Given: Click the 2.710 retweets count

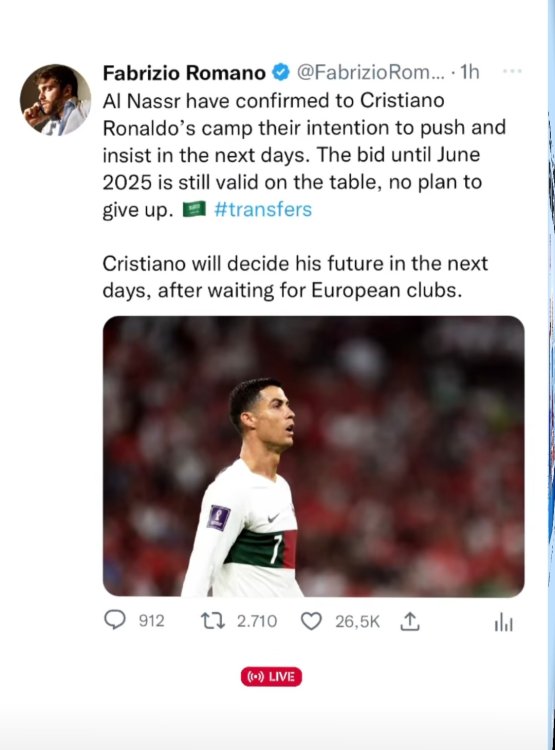Looking at the screenshot, I should click(x=257, y=621).
